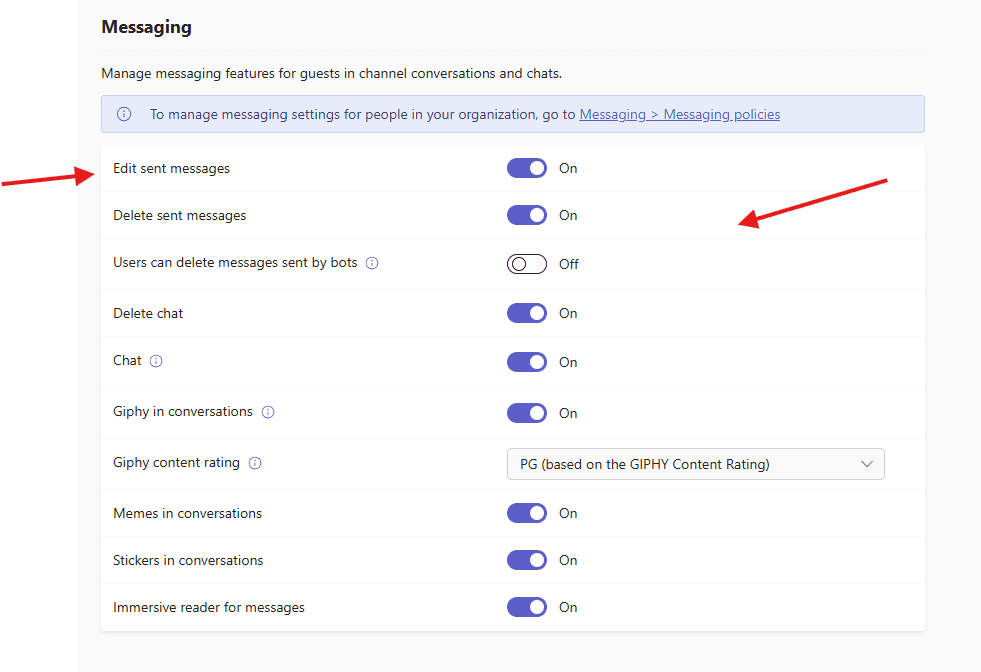Click the info icon next to Chat
Viewport: 981px width, 672px height.
point(156,361)
